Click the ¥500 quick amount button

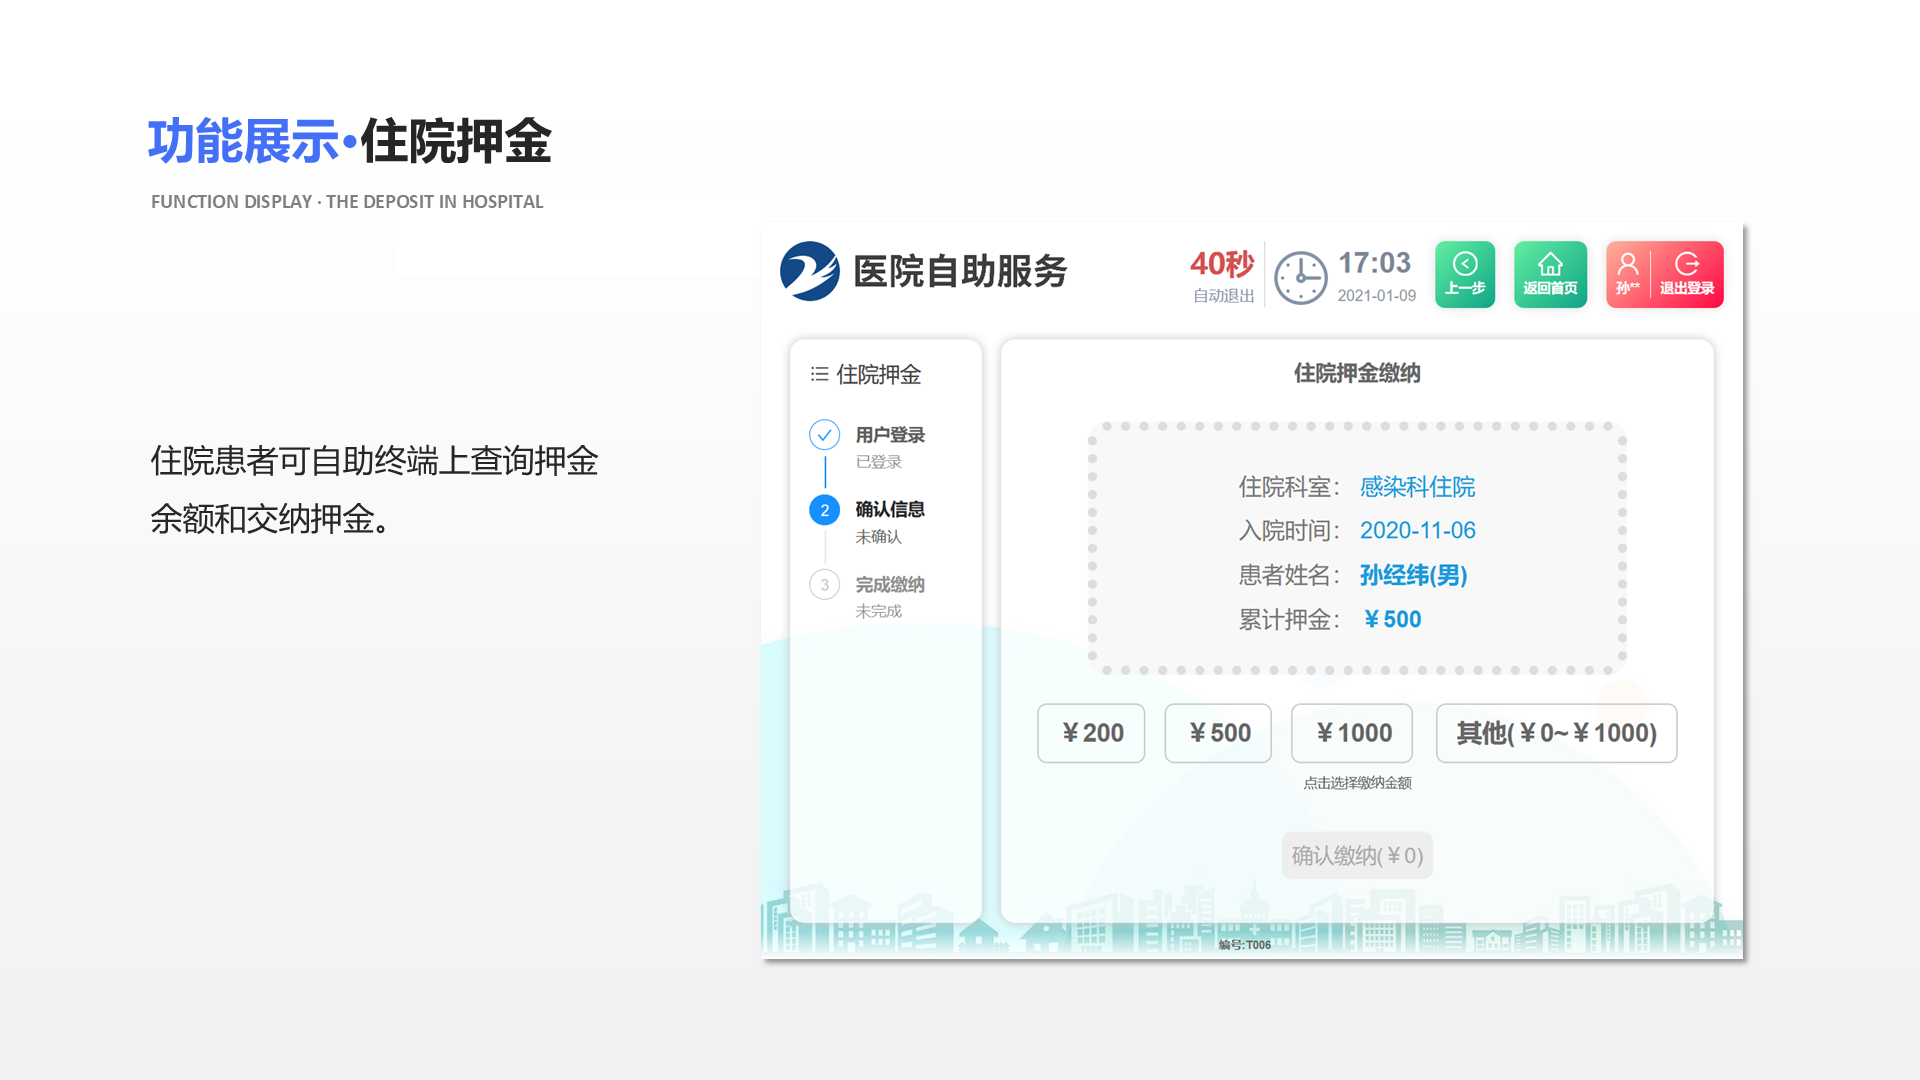pyautogui.click(x=1218, y=733)
